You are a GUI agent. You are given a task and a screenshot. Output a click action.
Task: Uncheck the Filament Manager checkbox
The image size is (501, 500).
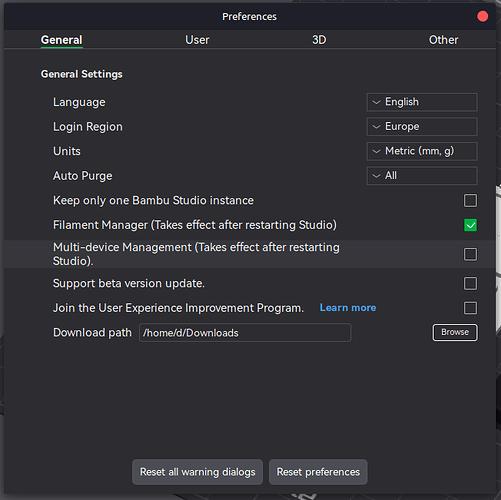coord(470,225)
